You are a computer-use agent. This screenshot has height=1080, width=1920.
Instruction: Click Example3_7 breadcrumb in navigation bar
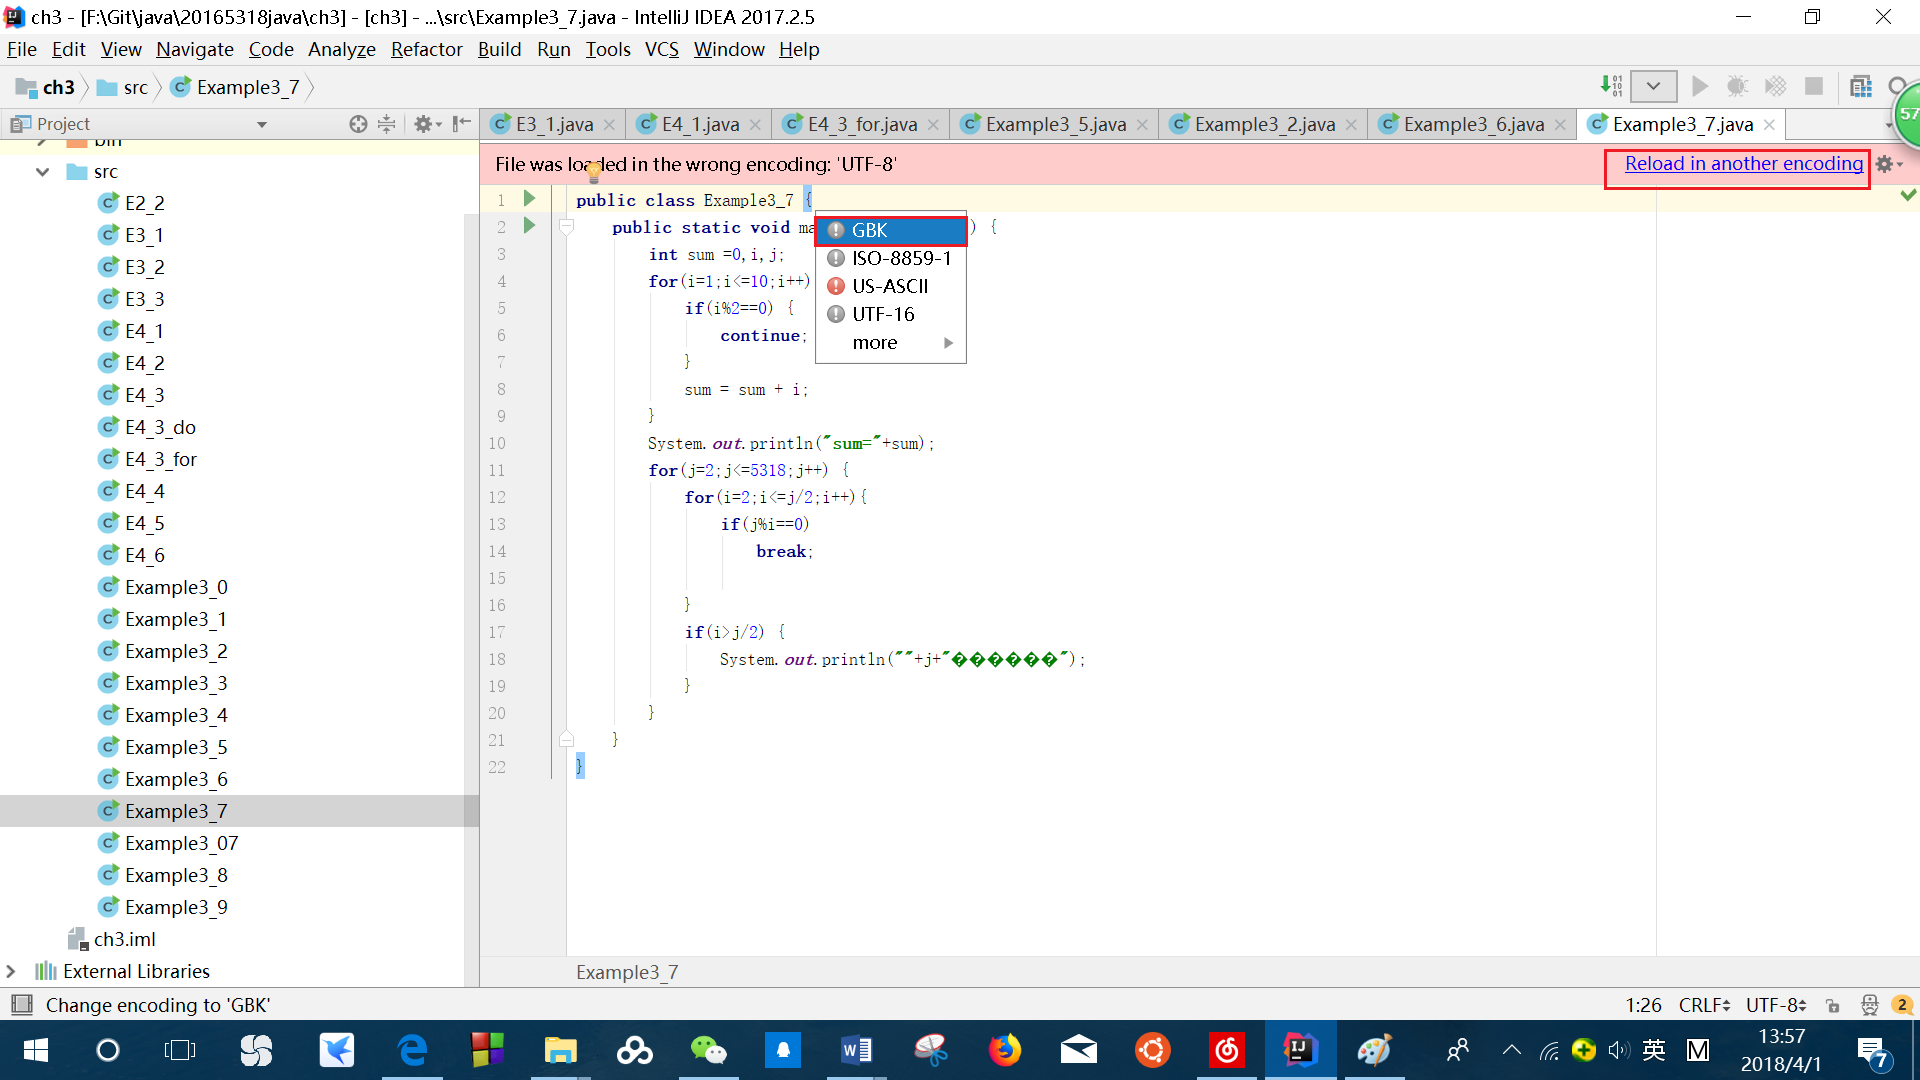[236, 87]
